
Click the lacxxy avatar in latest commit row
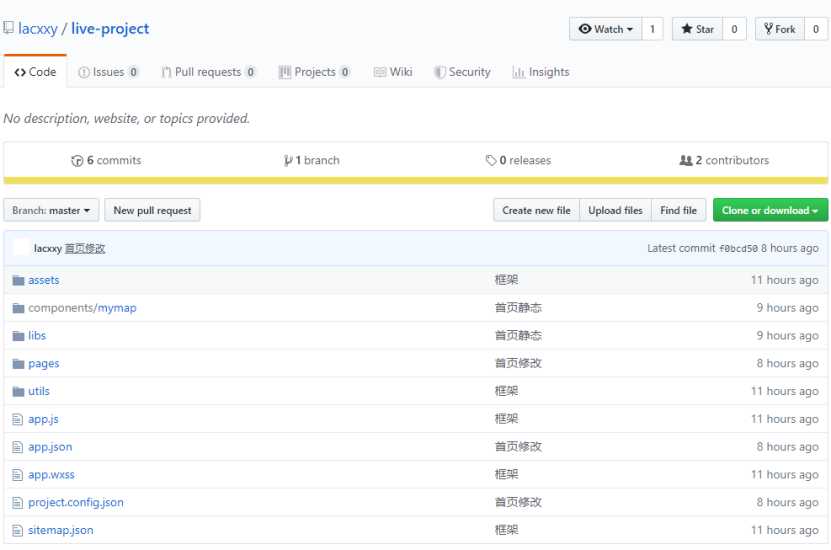21,248
